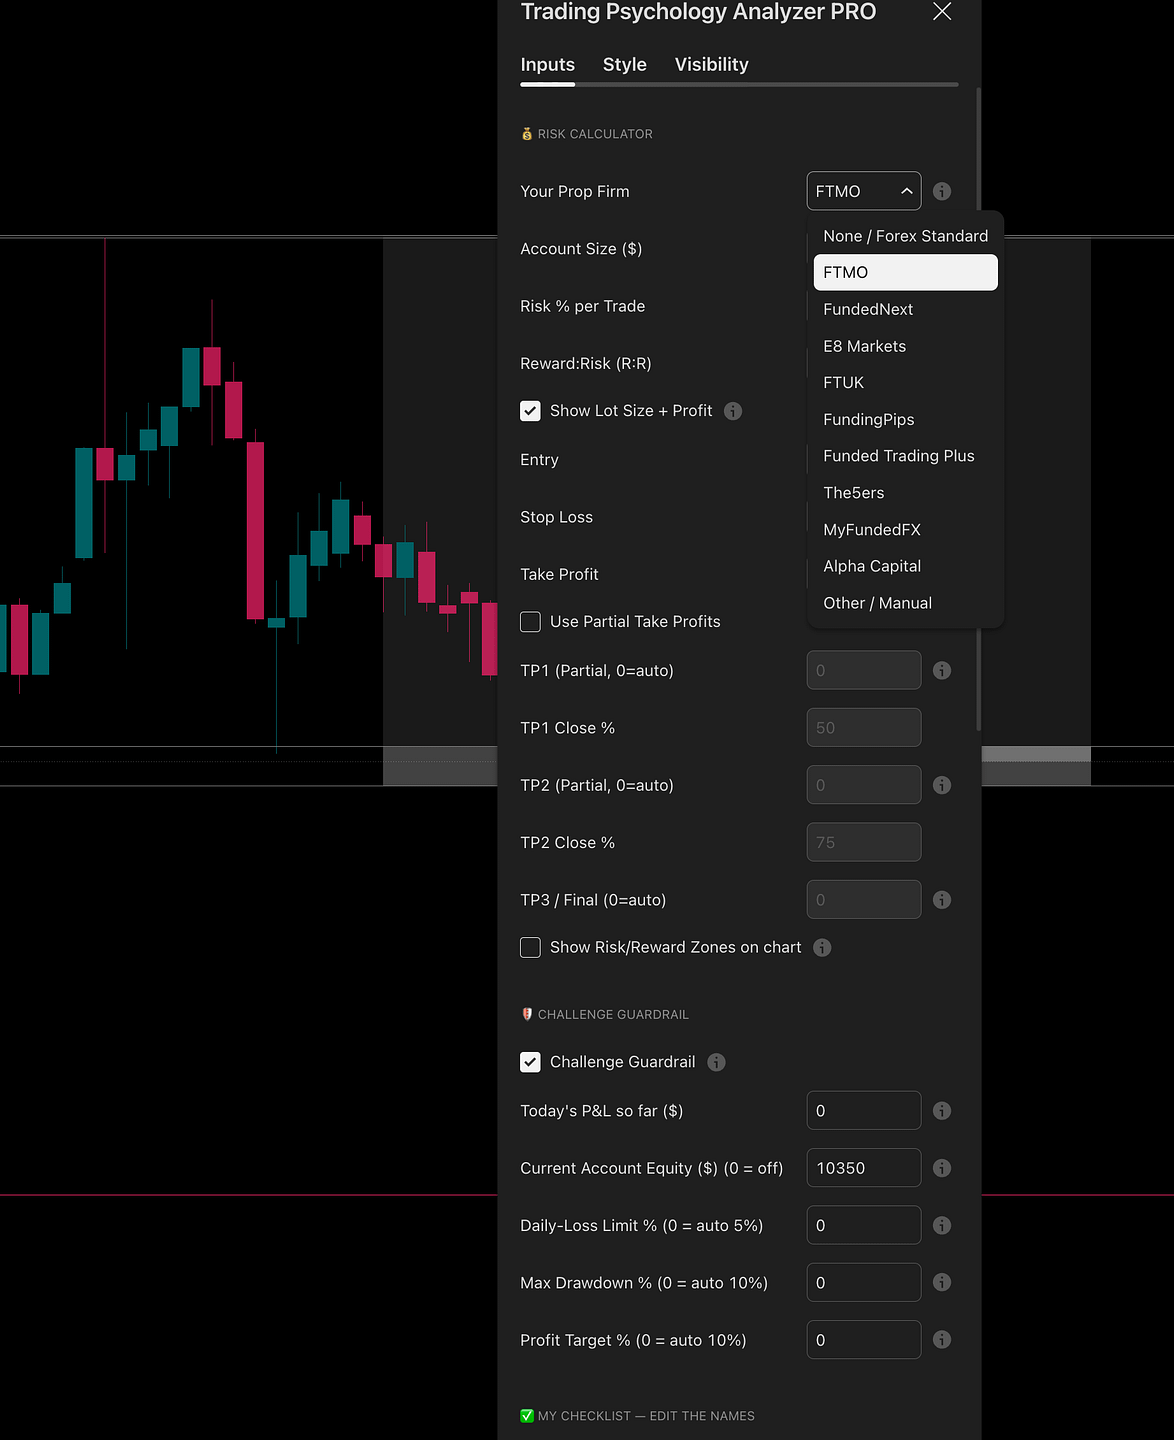Image resolution: width=1174 pixels, height=1440 pixels.
Task: Enable Show Risk/Reward Zones on chart
Action: coord(530,947)
